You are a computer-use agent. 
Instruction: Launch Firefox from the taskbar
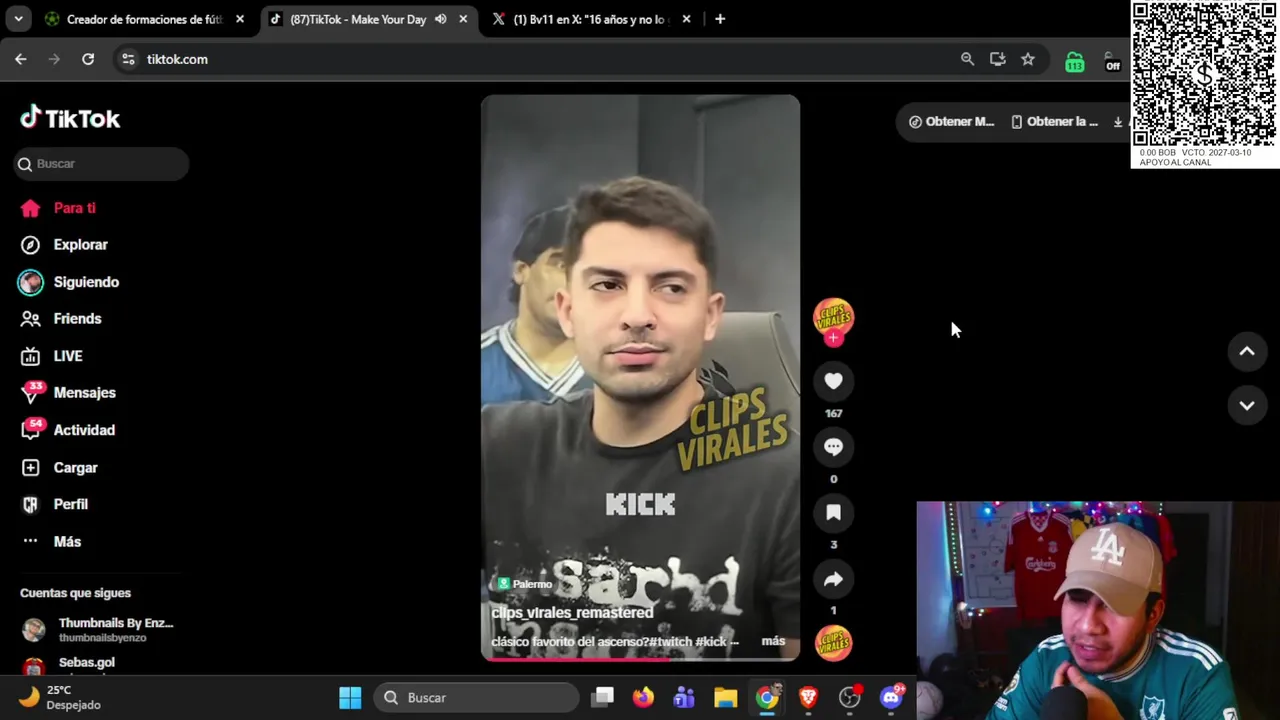tap(643, 698)
